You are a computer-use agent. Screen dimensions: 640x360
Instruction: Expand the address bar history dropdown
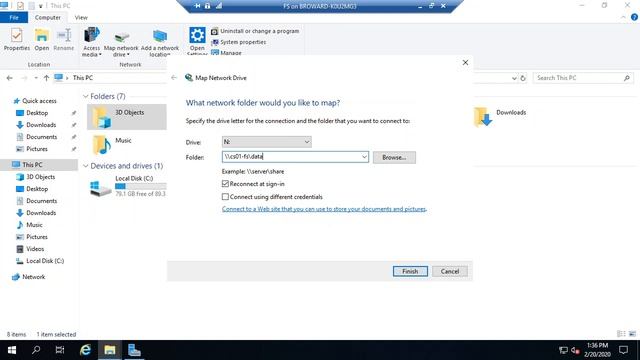coord(514,78)
